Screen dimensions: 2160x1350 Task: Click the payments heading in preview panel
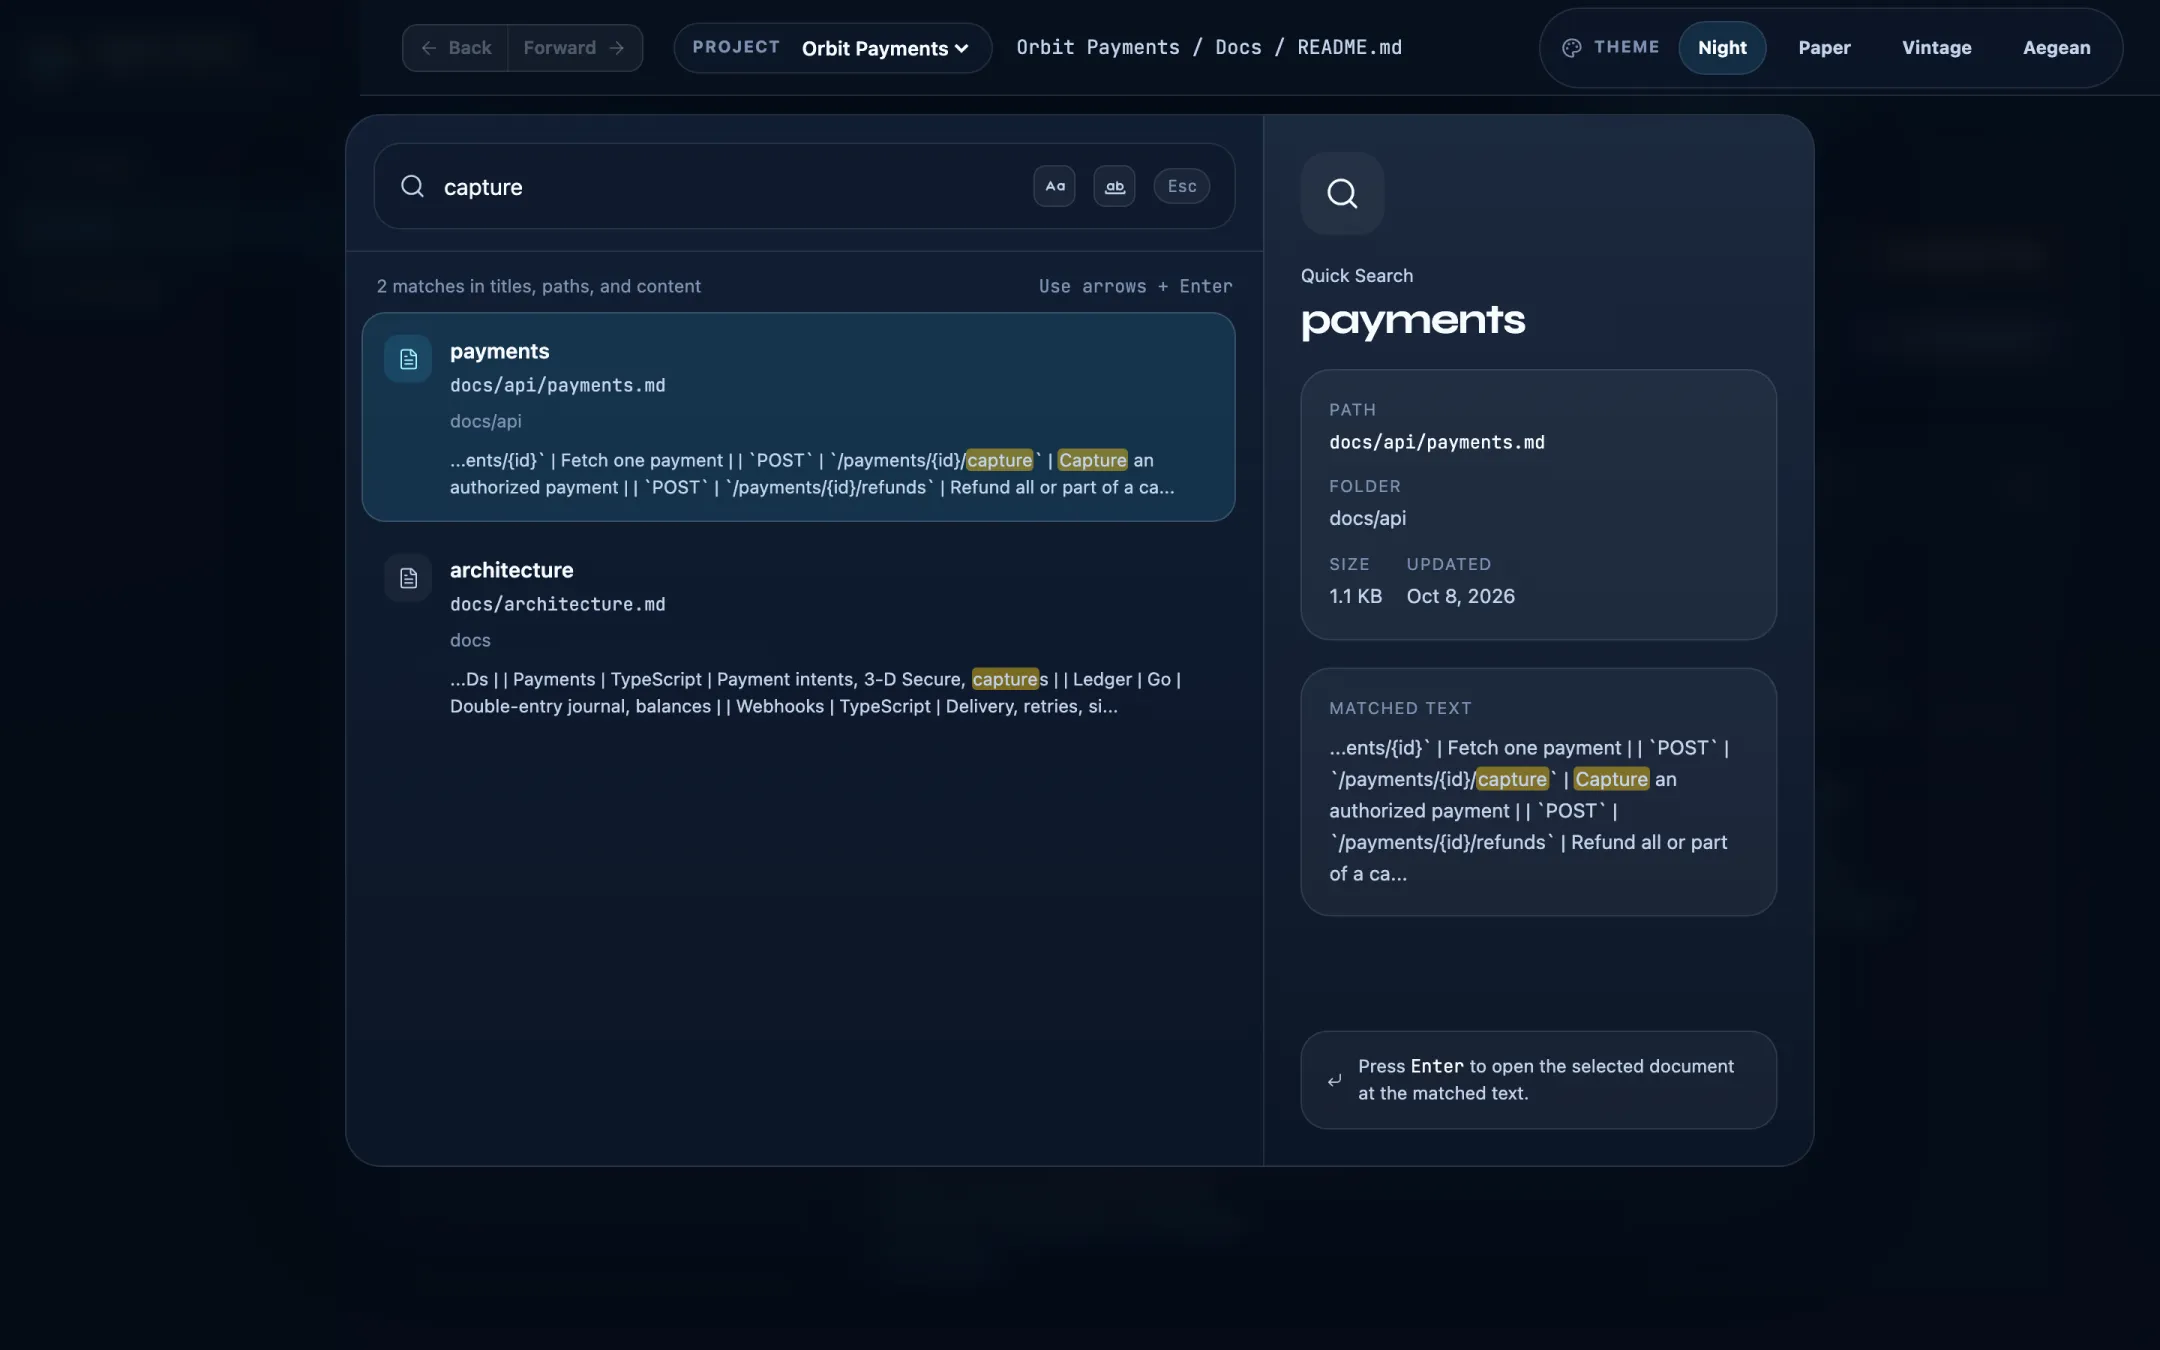click(1412, 321)
